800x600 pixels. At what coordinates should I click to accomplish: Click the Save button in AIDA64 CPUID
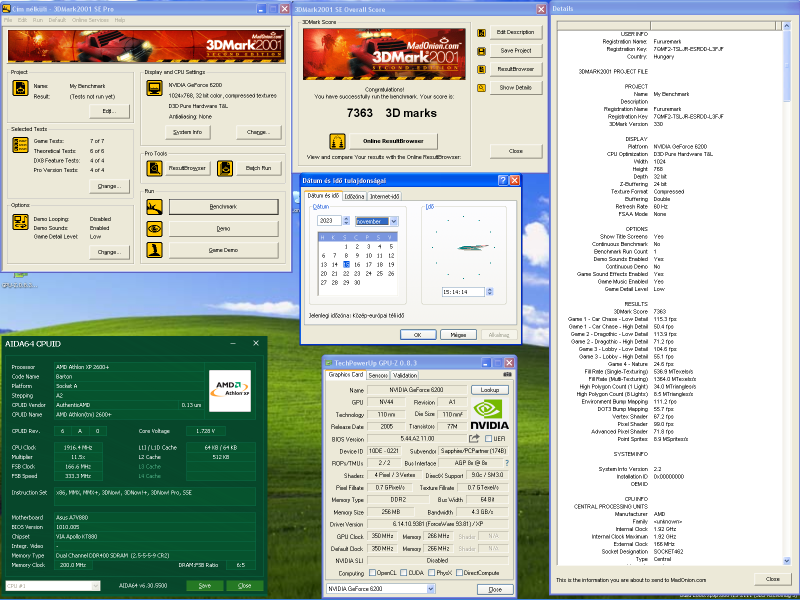205,586
